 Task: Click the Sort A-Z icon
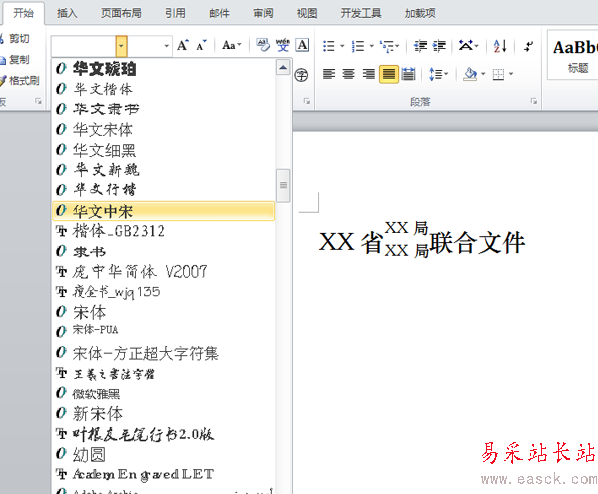coord(500,46)
